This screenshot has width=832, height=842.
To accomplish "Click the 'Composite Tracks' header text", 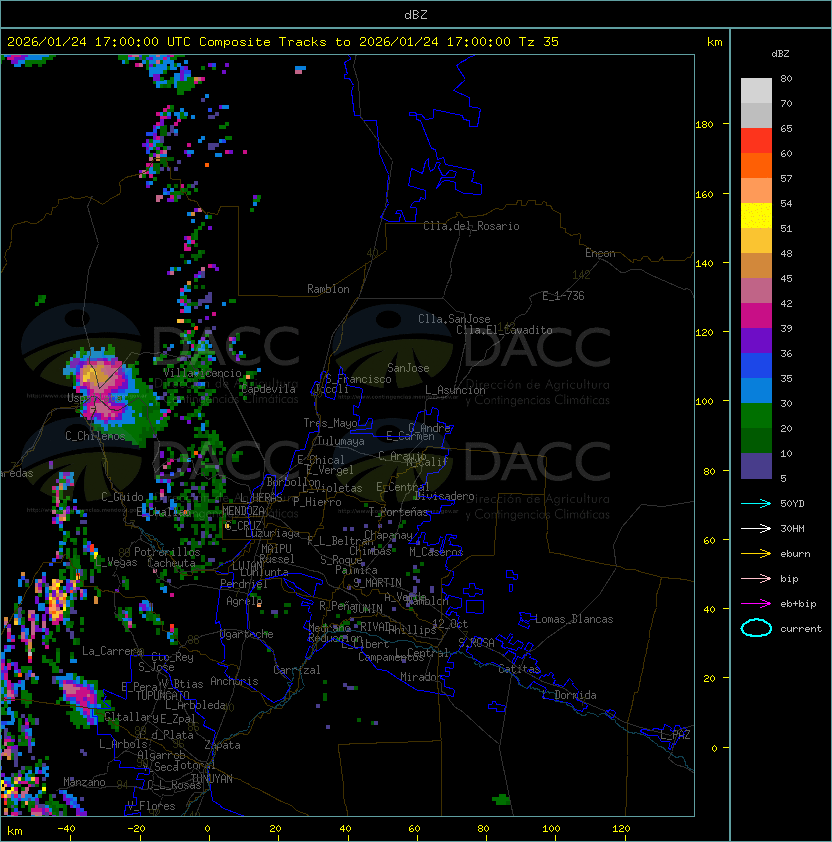I will 263,42.
